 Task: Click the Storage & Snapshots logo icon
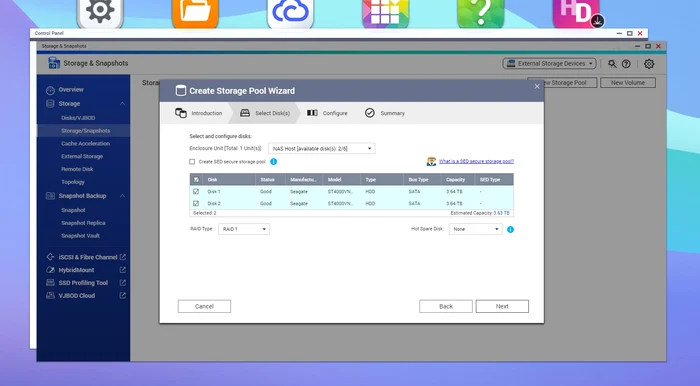click(x=54, y=63)
